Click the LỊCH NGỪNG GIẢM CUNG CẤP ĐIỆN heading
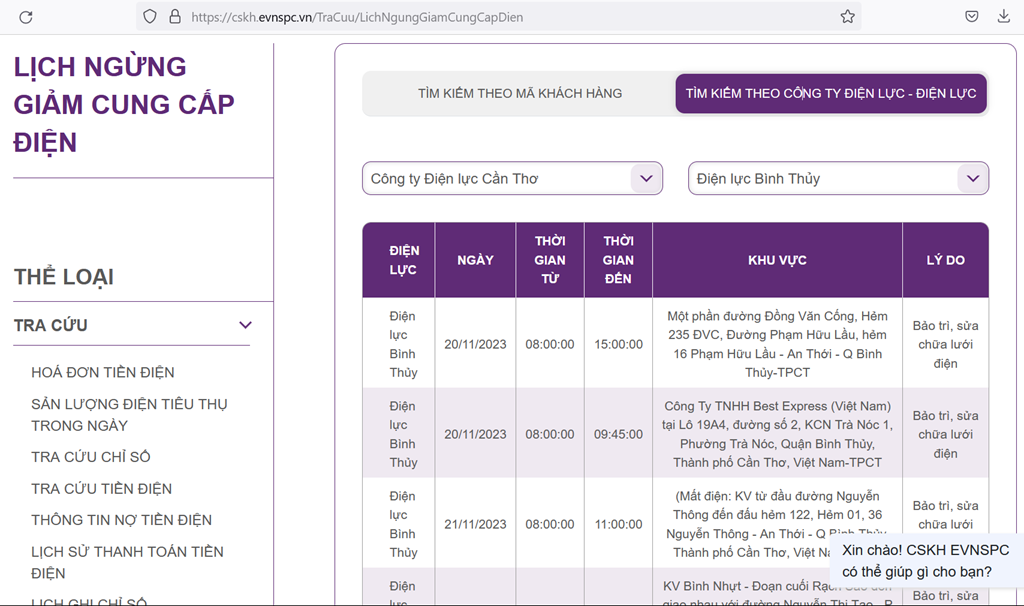1024x606 pixels. coord(124,104)
